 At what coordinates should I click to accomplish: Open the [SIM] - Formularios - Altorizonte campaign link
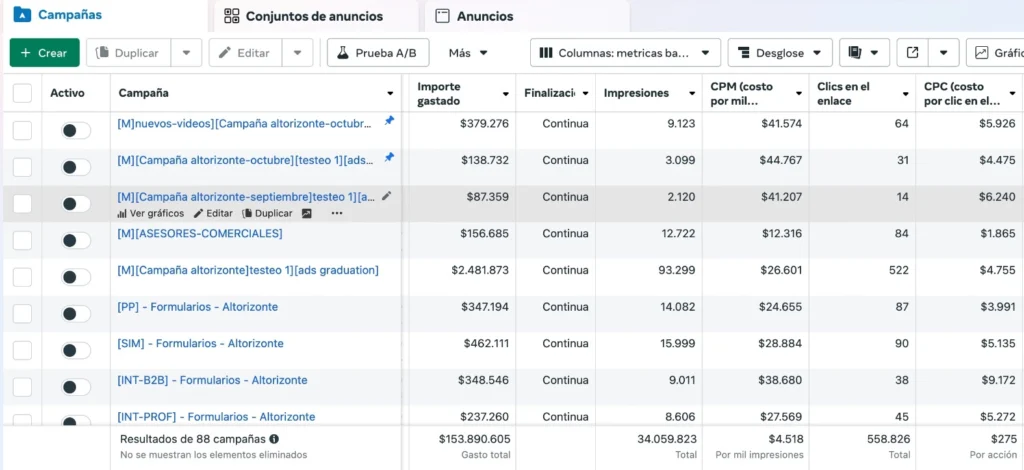(200, 343)
